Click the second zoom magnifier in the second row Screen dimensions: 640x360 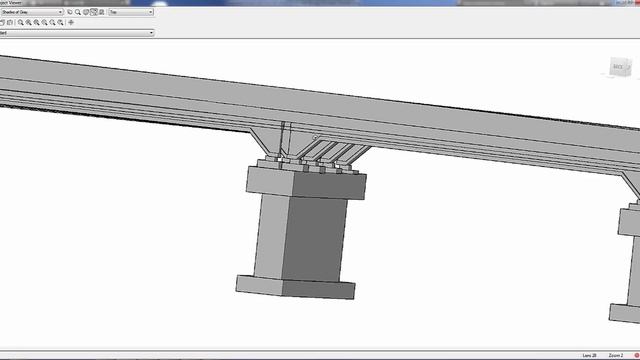tap(29, 22)
